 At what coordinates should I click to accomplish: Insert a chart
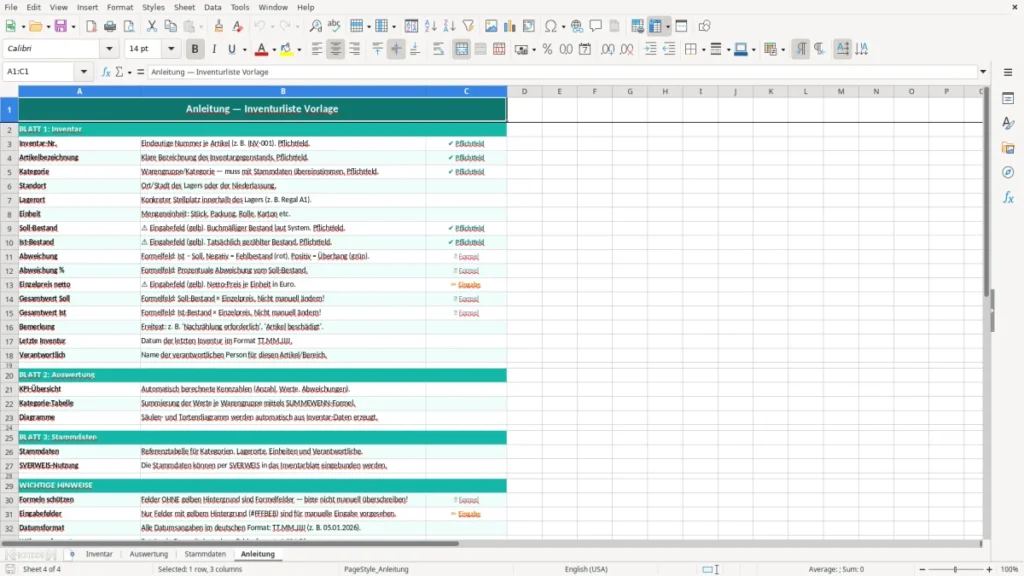click(x=510, y=26)
